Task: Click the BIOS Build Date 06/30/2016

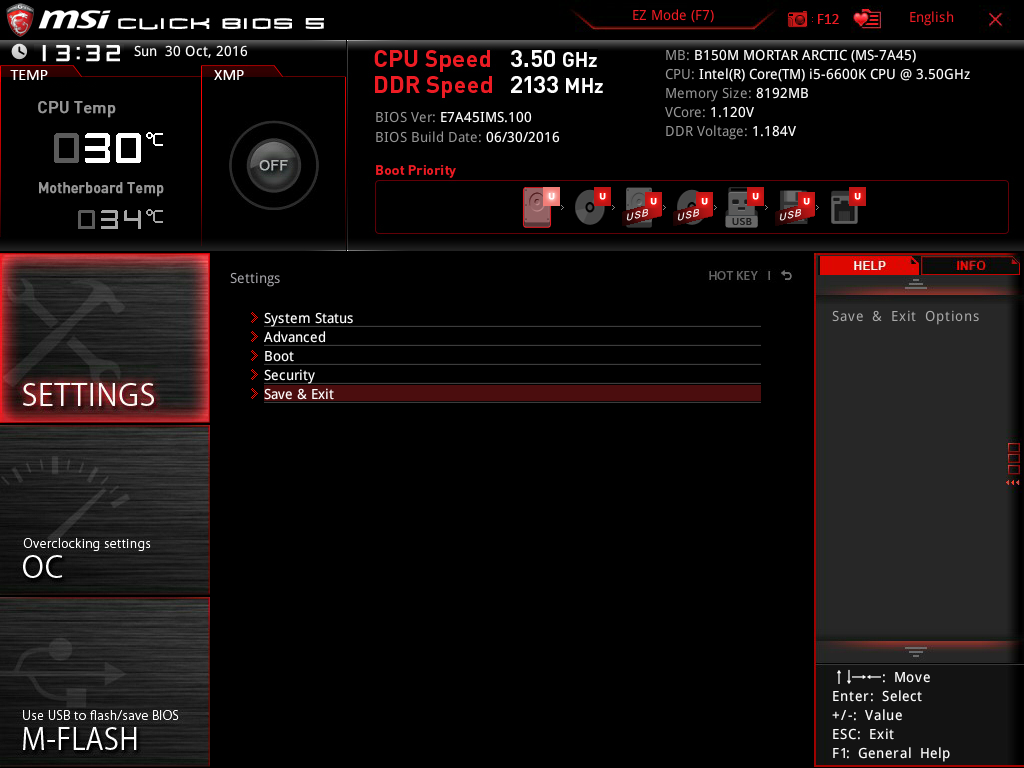Action: click(467, 137)
